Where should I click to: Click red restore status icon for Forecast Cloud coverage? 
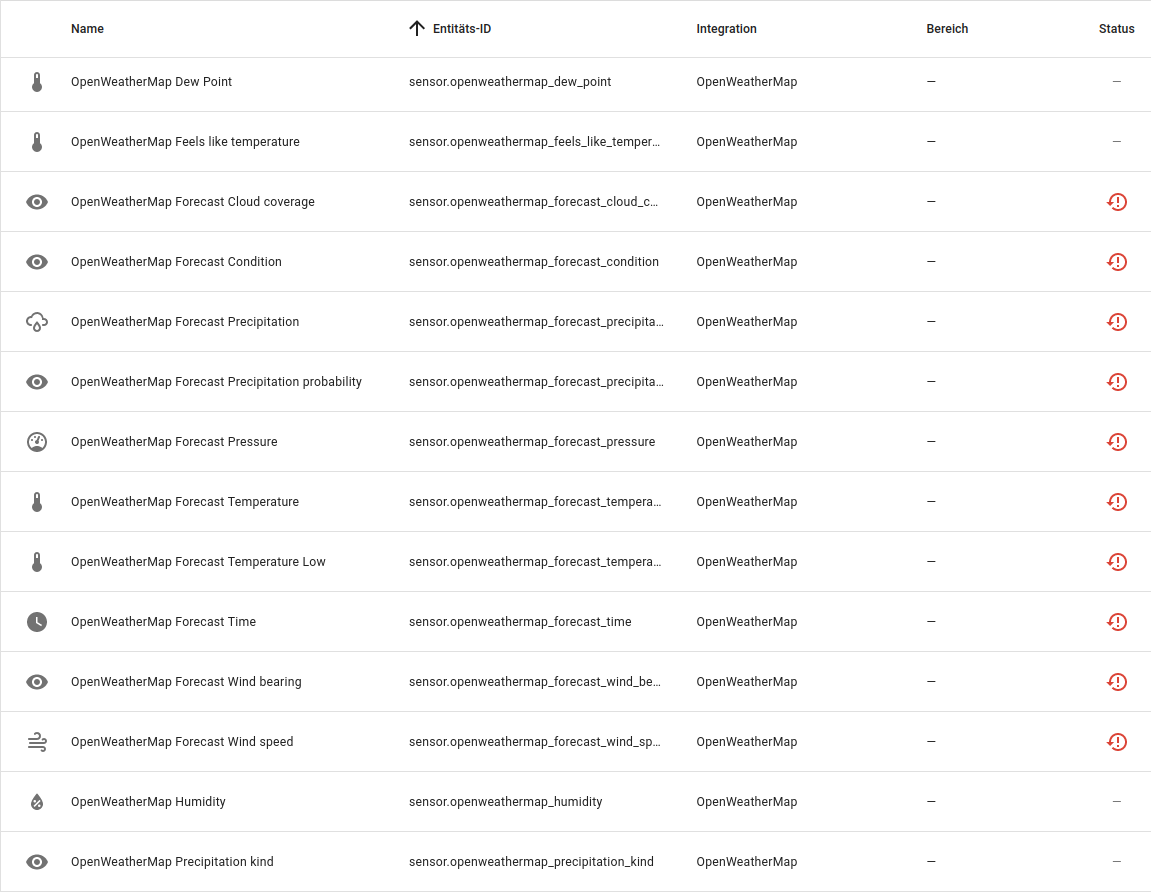pyautogui.click(x=1116, y=202)
